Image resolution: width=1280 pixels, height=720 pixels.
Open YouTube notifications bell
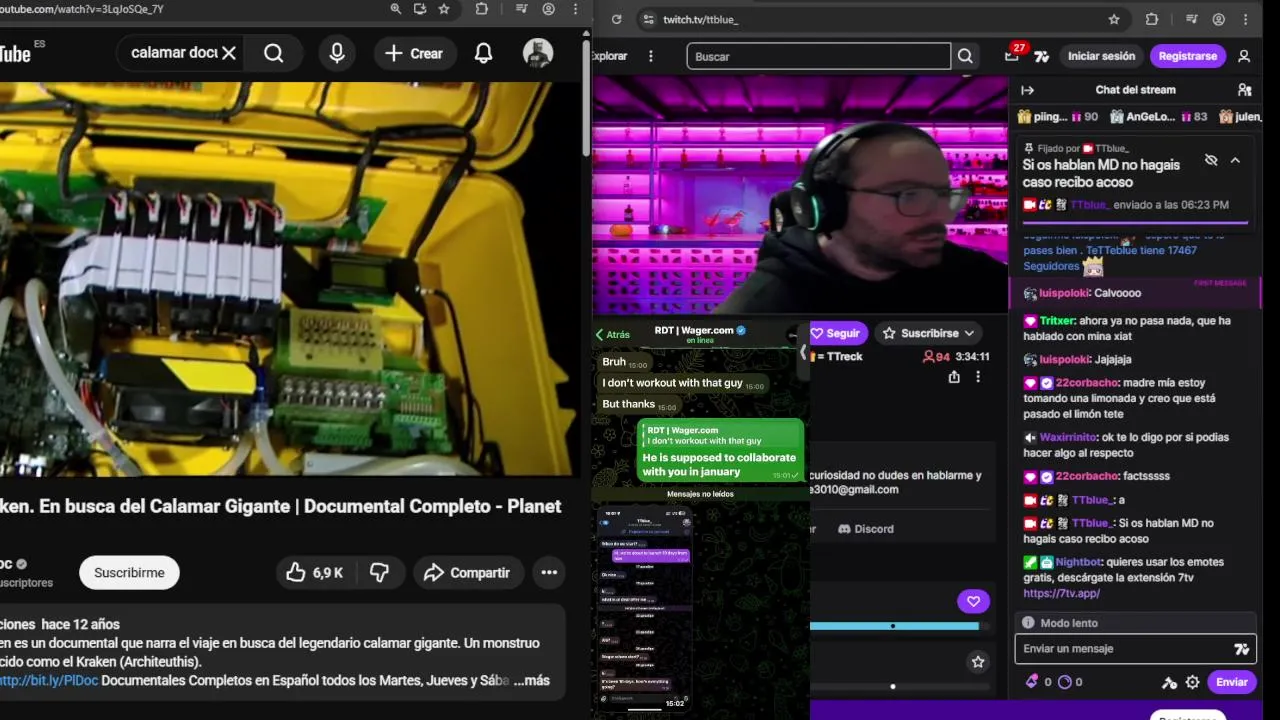coord(483,53)
